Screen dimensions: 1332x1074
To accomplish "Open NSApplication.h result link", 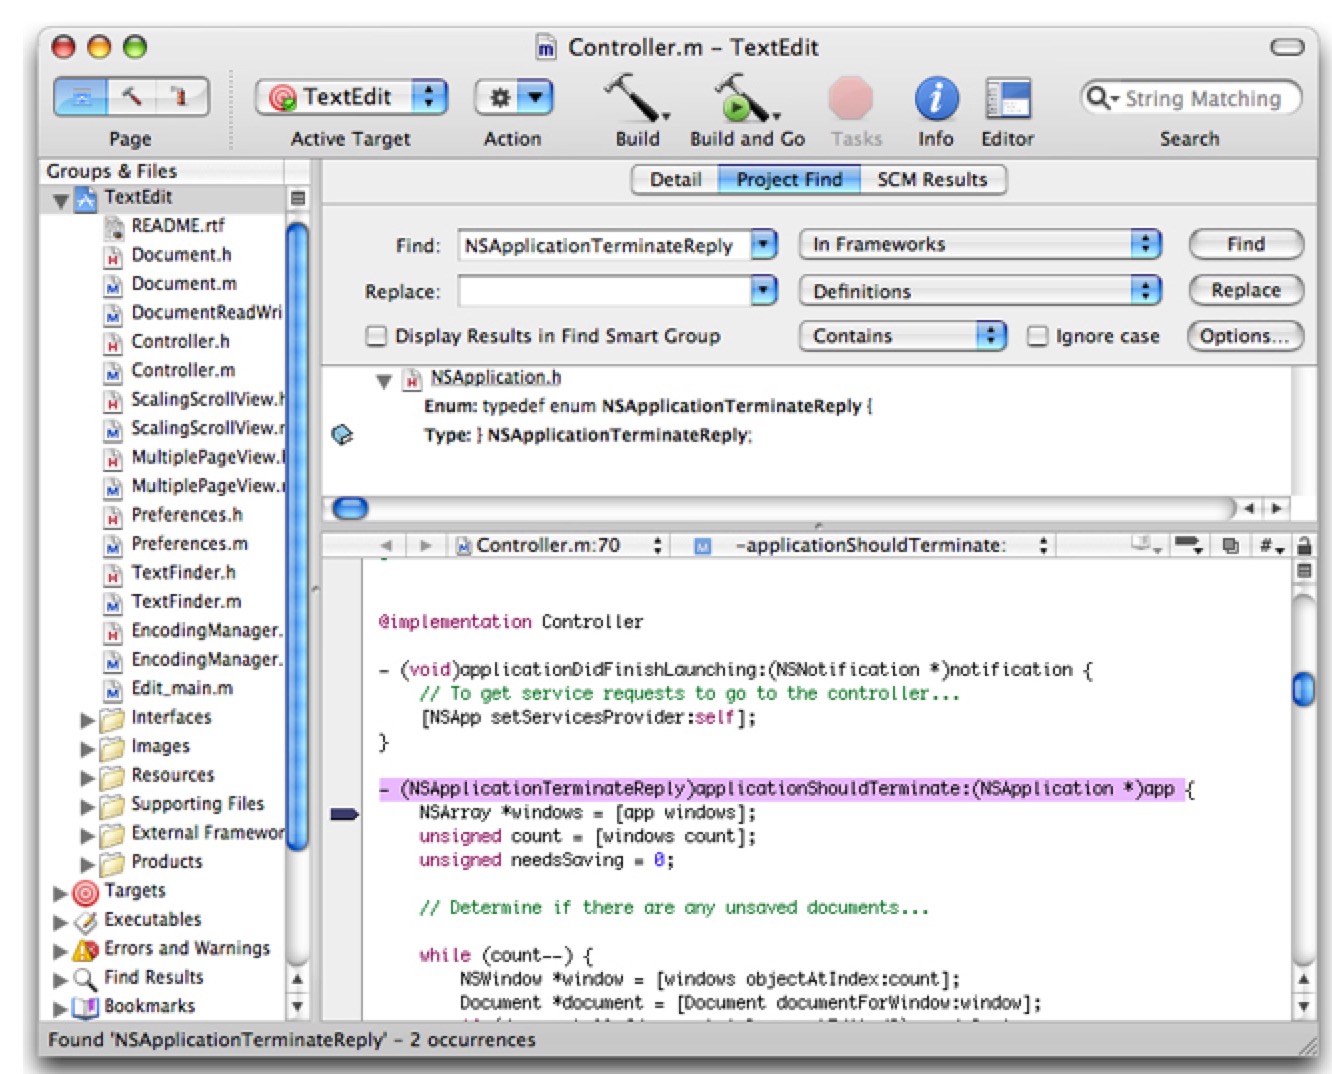I will (x=496, y=378).
